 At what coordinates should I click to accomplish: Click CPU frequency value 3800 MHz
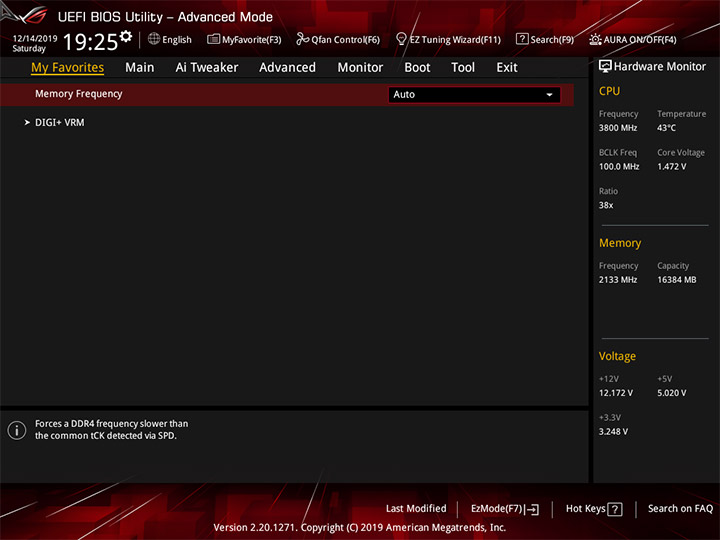pos(618,128)
